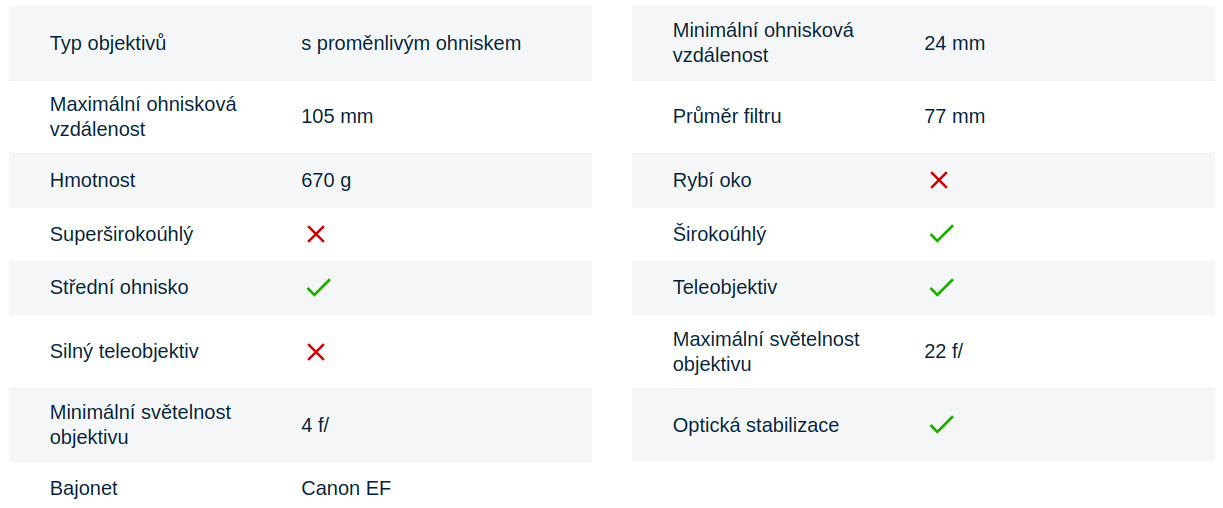Click the 105 mm value
The image size is (1223, 508).
[337, 116]
